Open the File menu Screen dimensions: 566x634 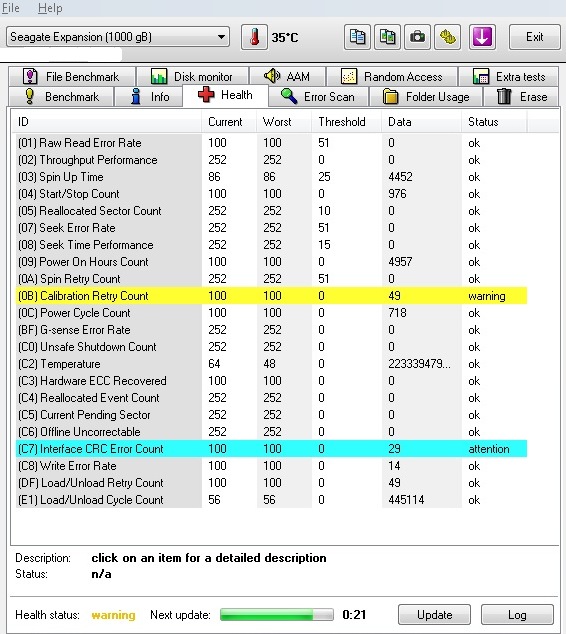pos(10,8)
